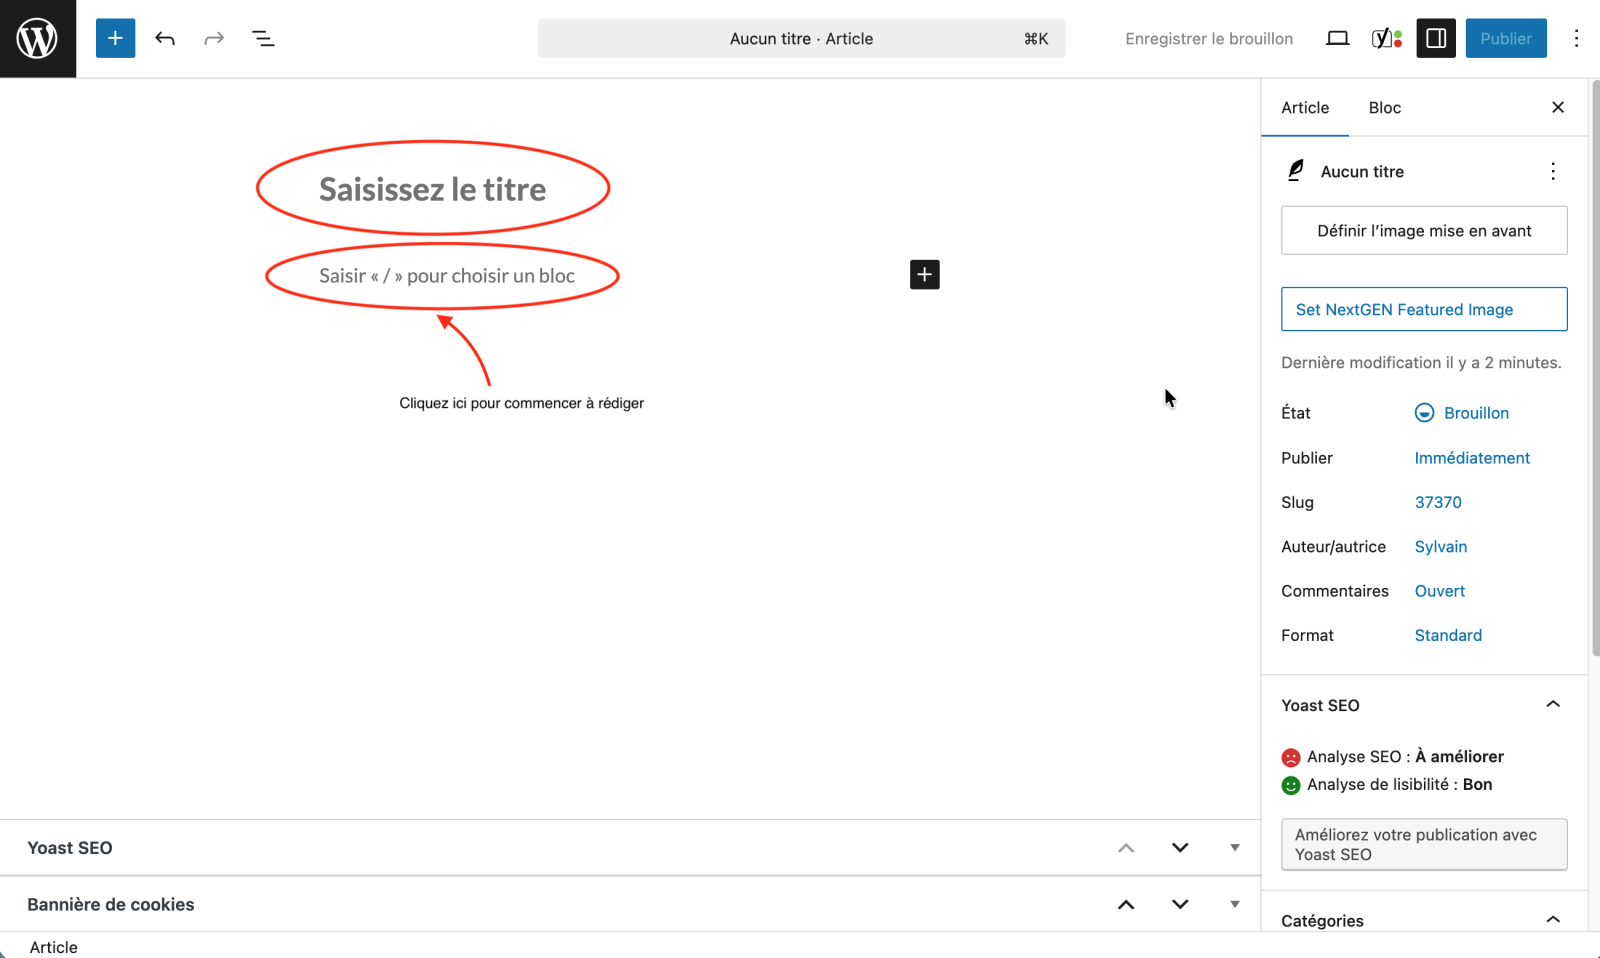Click the undo arrow icon
Viewport: 1600px width, 958px height.
[x=165, y=39]
